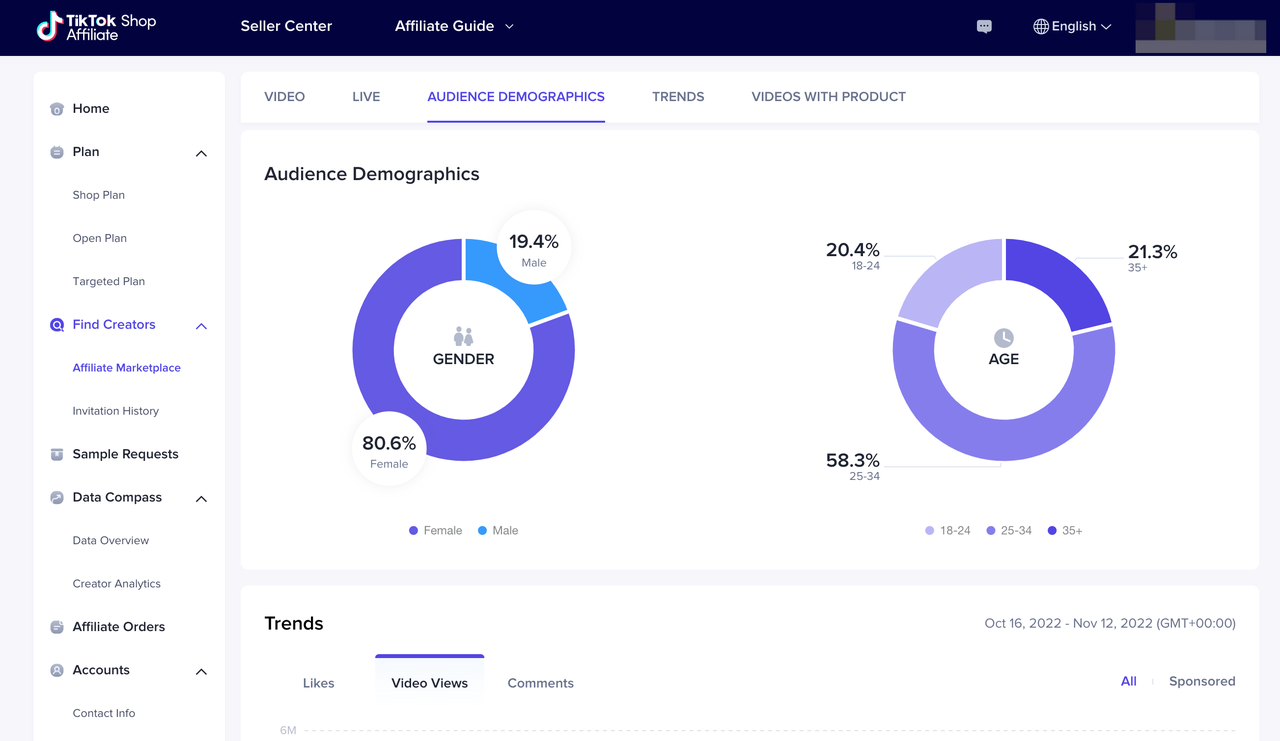Switch to the TRENDS tab
1280x741 pixels.
click(678, 97)
